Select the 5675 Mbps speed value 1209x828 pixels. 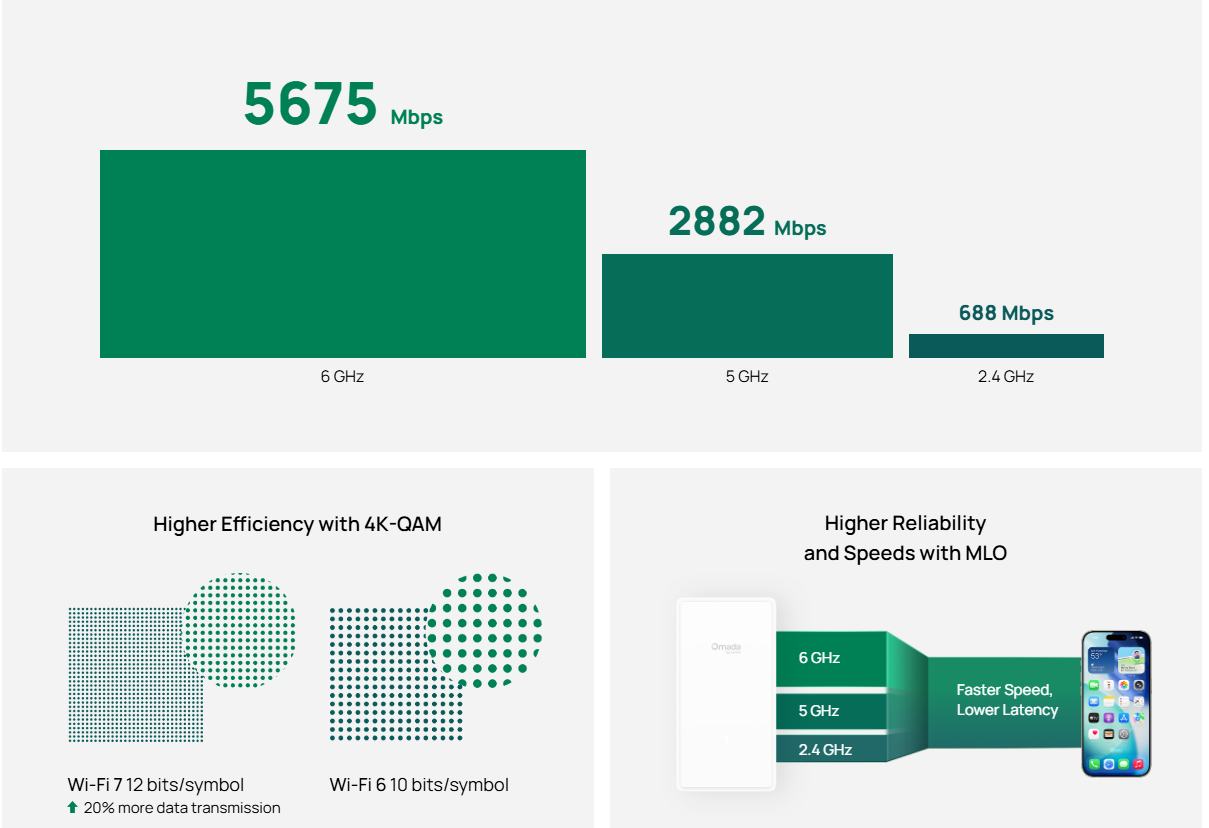click(x=342, y=105)
